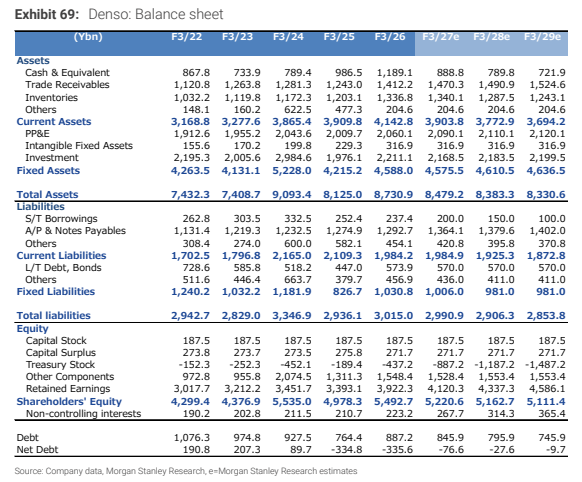This screenshot has width=582, height=482.
Task: Click the Non-controlling interests row label
Action: pyautogui.click(x=84, y=414)
